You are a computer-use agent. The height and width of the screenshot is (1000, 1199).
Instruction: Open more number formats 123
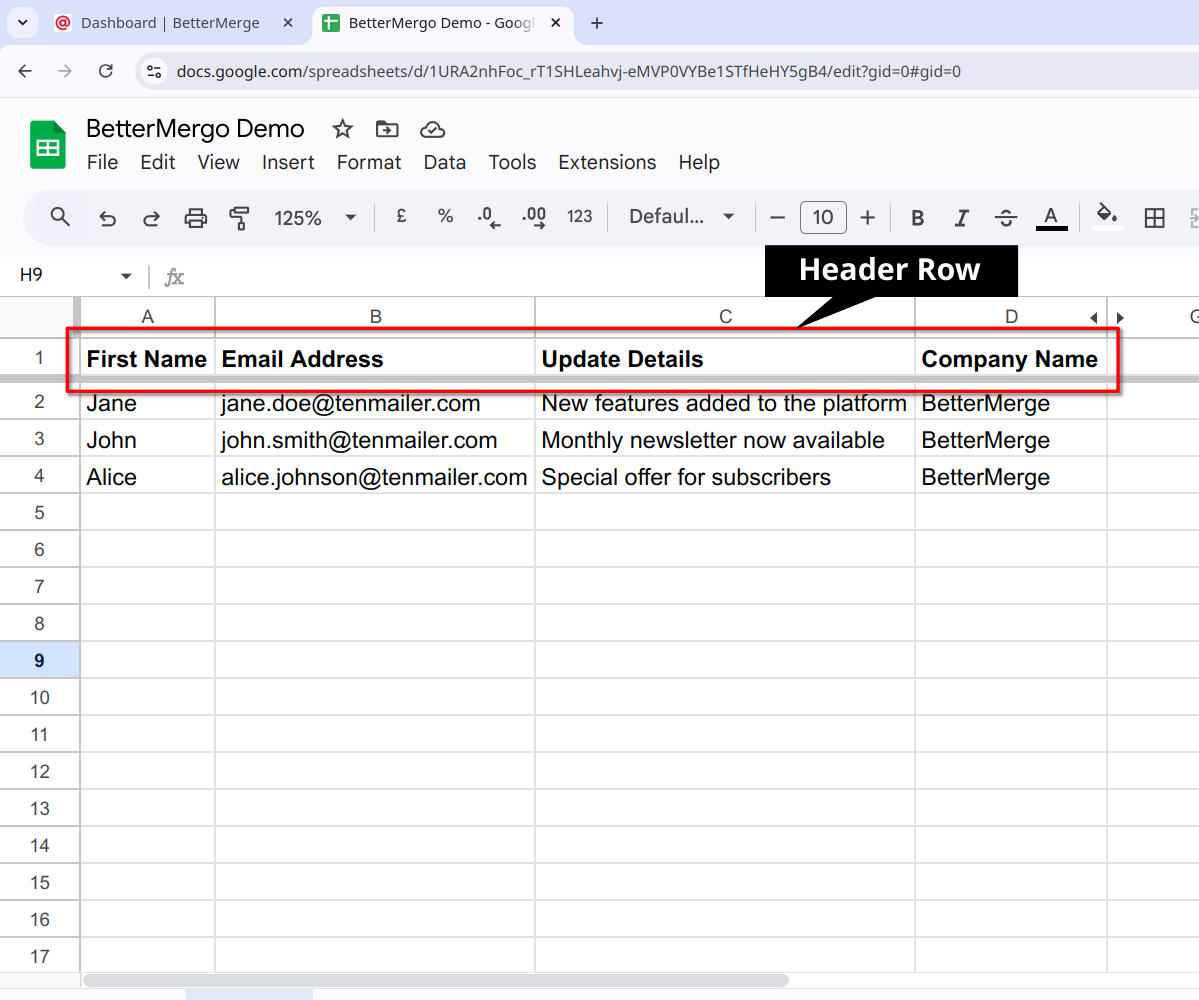pos(580,217)
